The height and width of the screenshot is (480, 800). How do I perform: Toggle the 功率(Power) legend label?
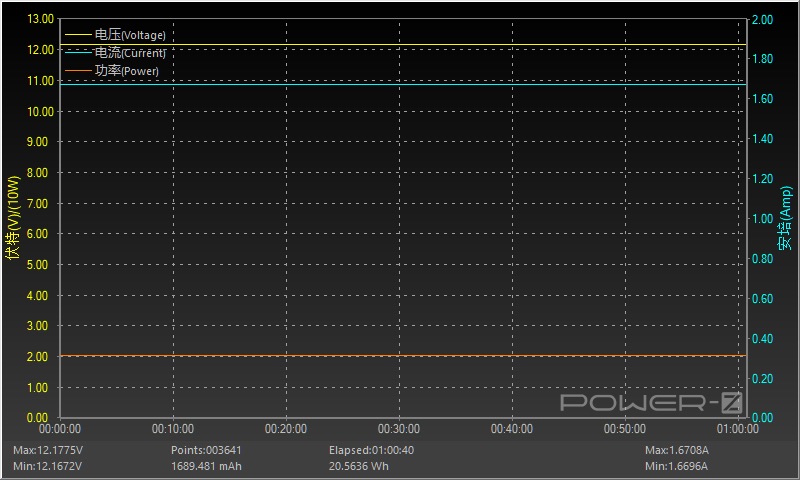[127, 71]
